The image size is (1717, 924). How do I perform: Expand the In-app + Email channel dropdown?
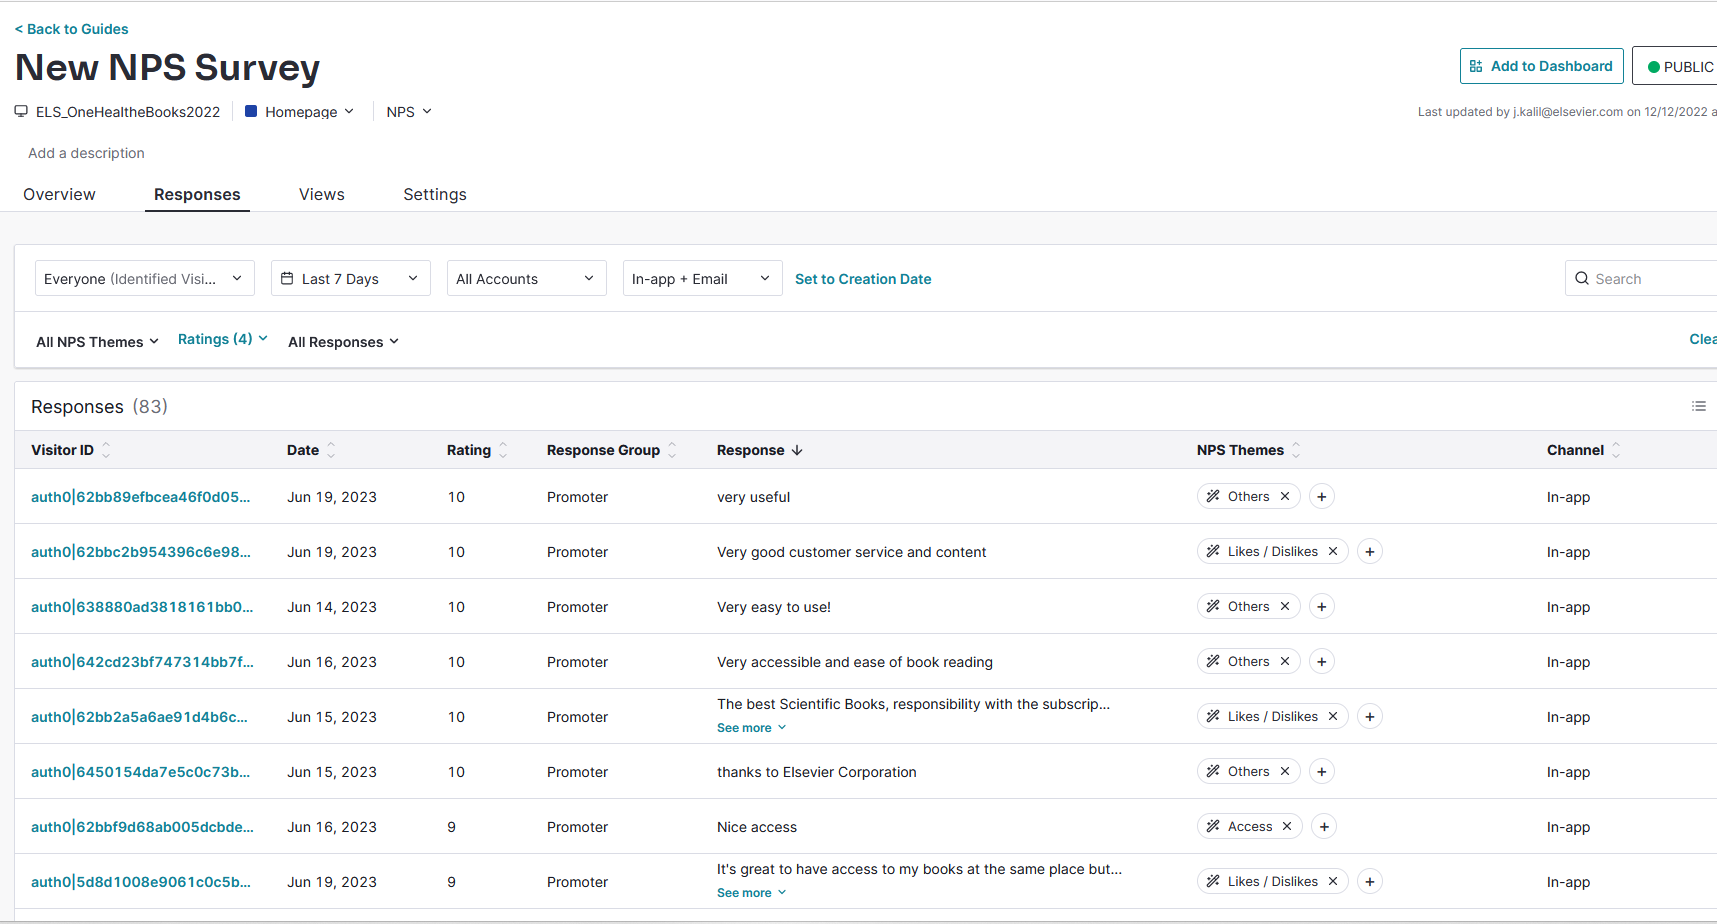click(702, 279)
